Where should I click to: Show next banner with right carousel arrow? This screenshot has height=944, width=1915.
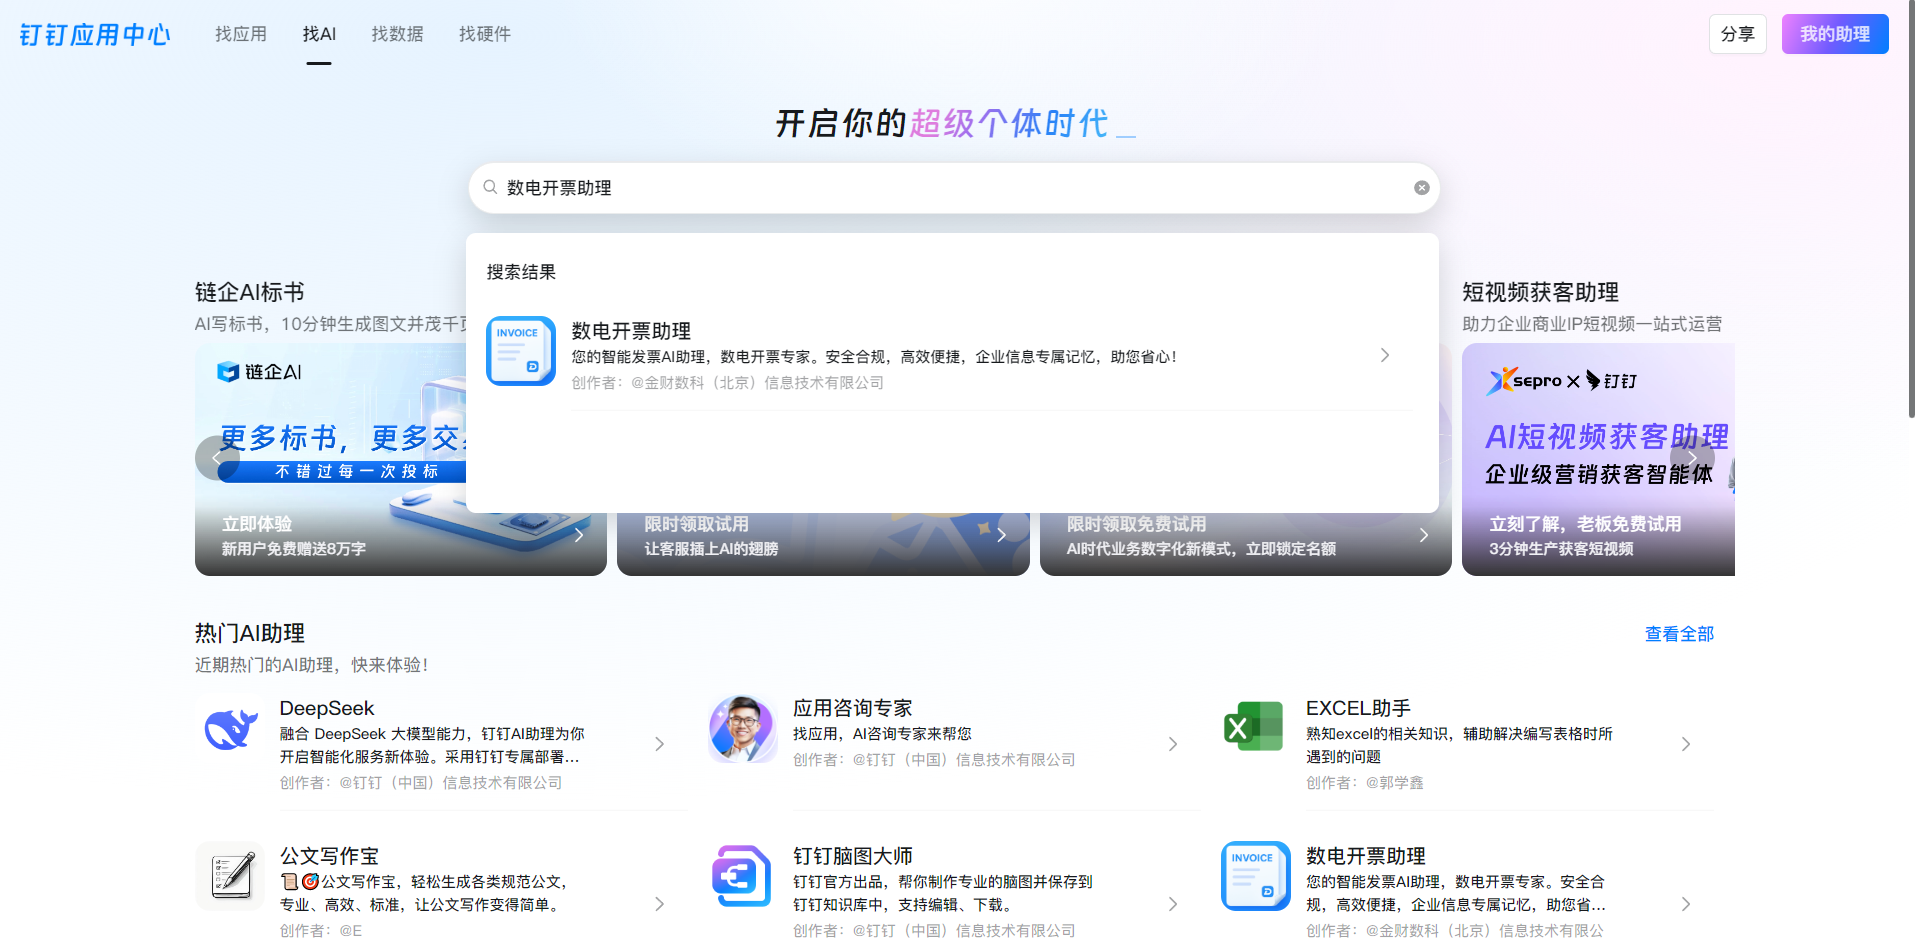tap(1692, 459)
